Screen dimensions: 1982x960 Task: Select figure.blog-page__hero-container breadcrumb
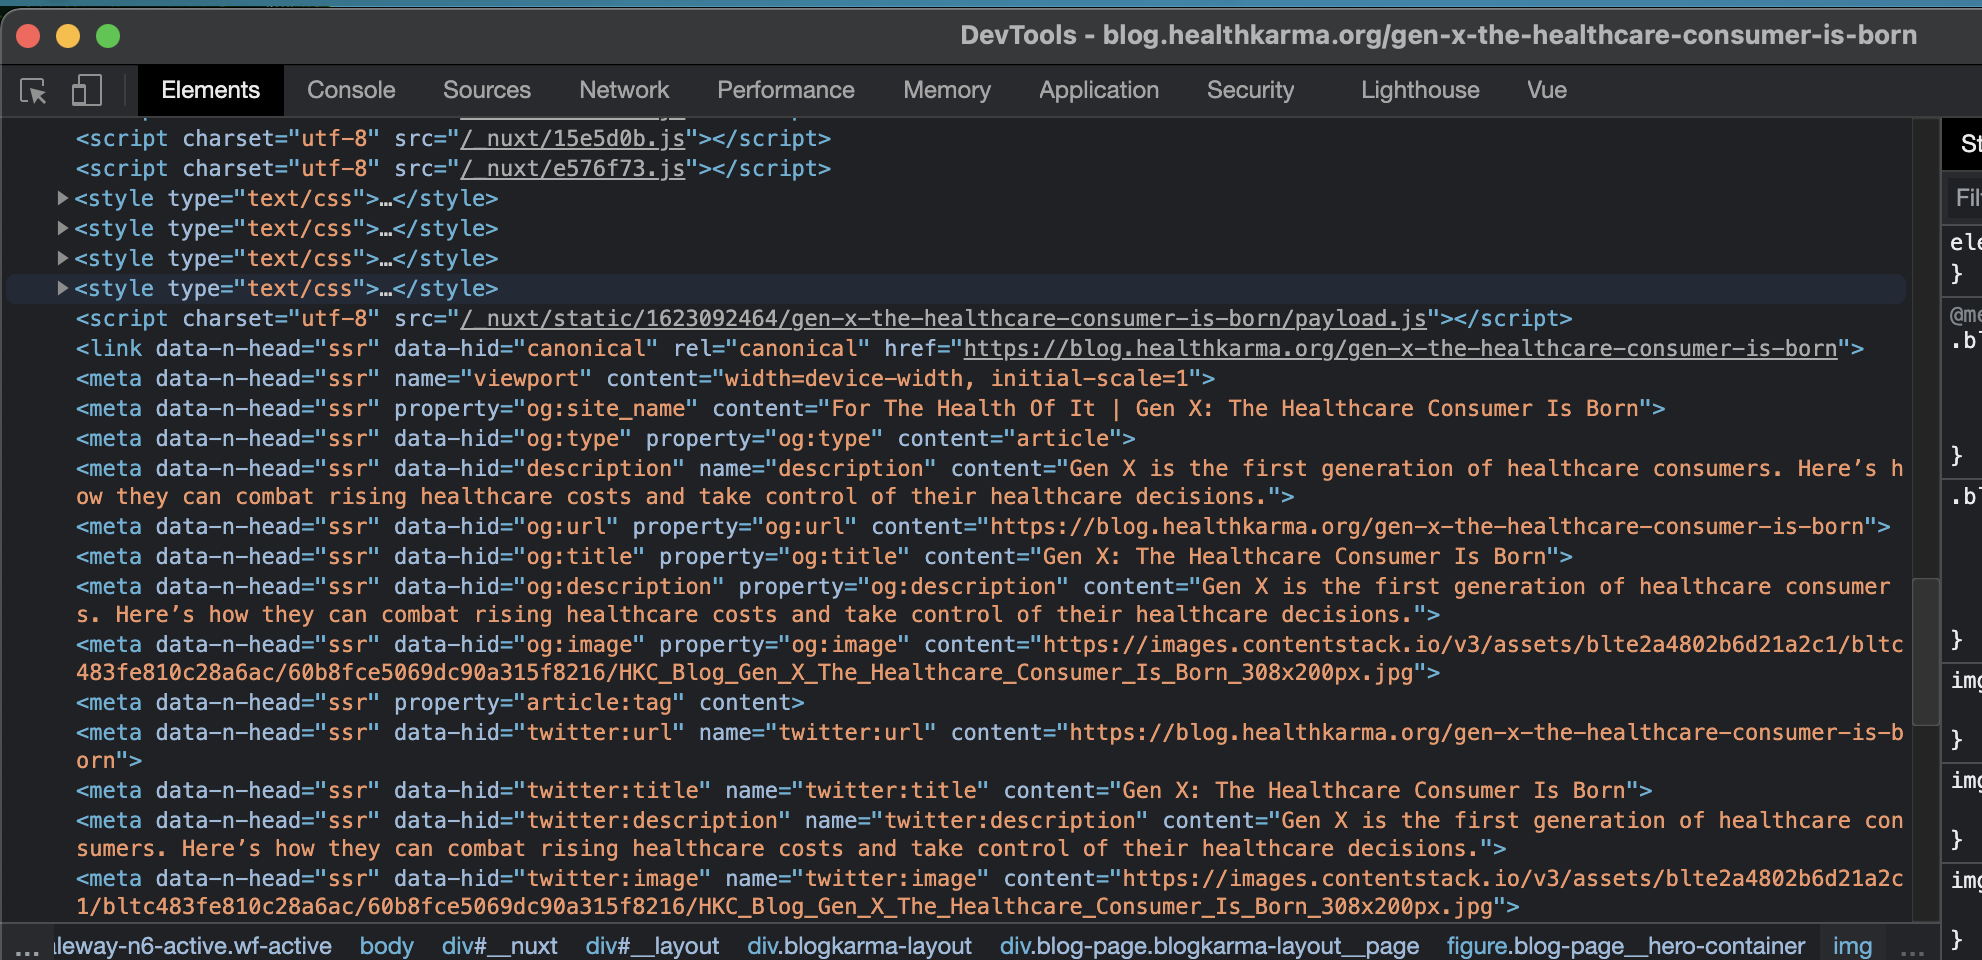point(1625,945)
